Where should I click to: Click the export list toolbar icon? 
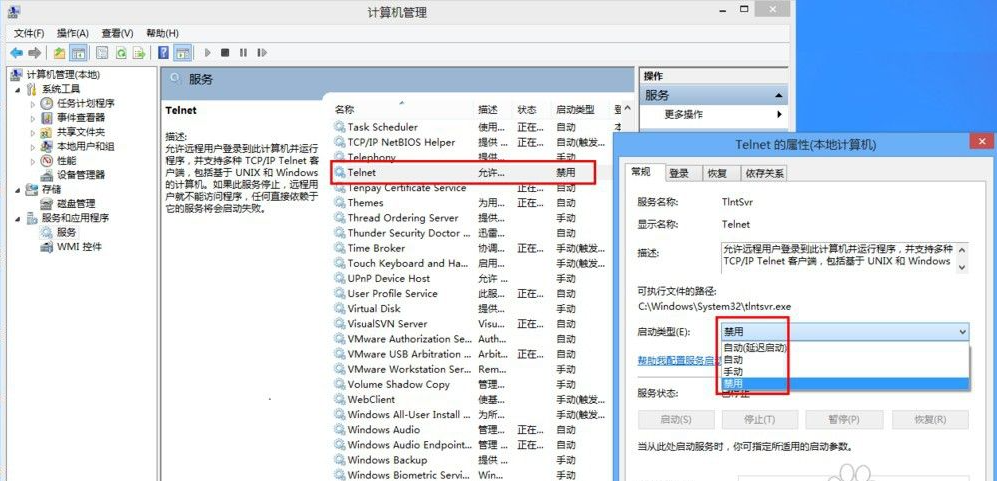point(140,52)
